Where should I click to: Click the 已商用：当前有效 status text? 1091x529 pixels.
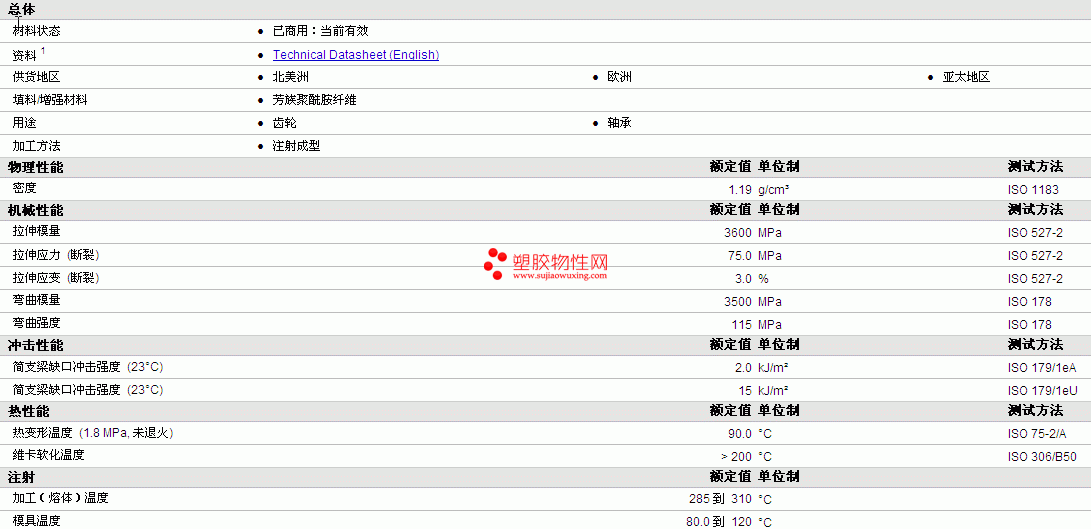tap(320, 31)
